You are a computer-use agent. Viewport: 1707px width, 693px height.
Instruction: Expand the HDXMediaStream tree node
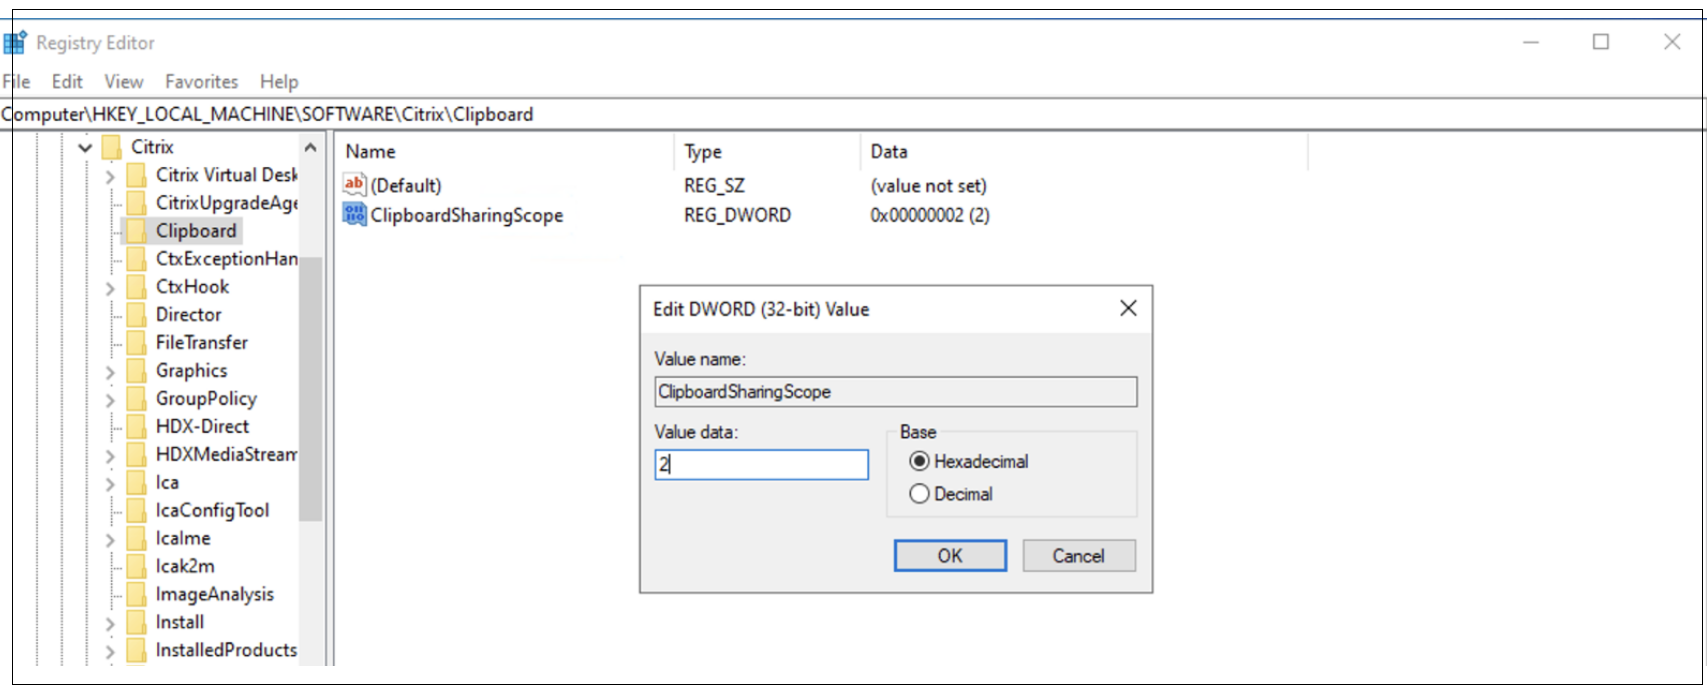(110, 456)
